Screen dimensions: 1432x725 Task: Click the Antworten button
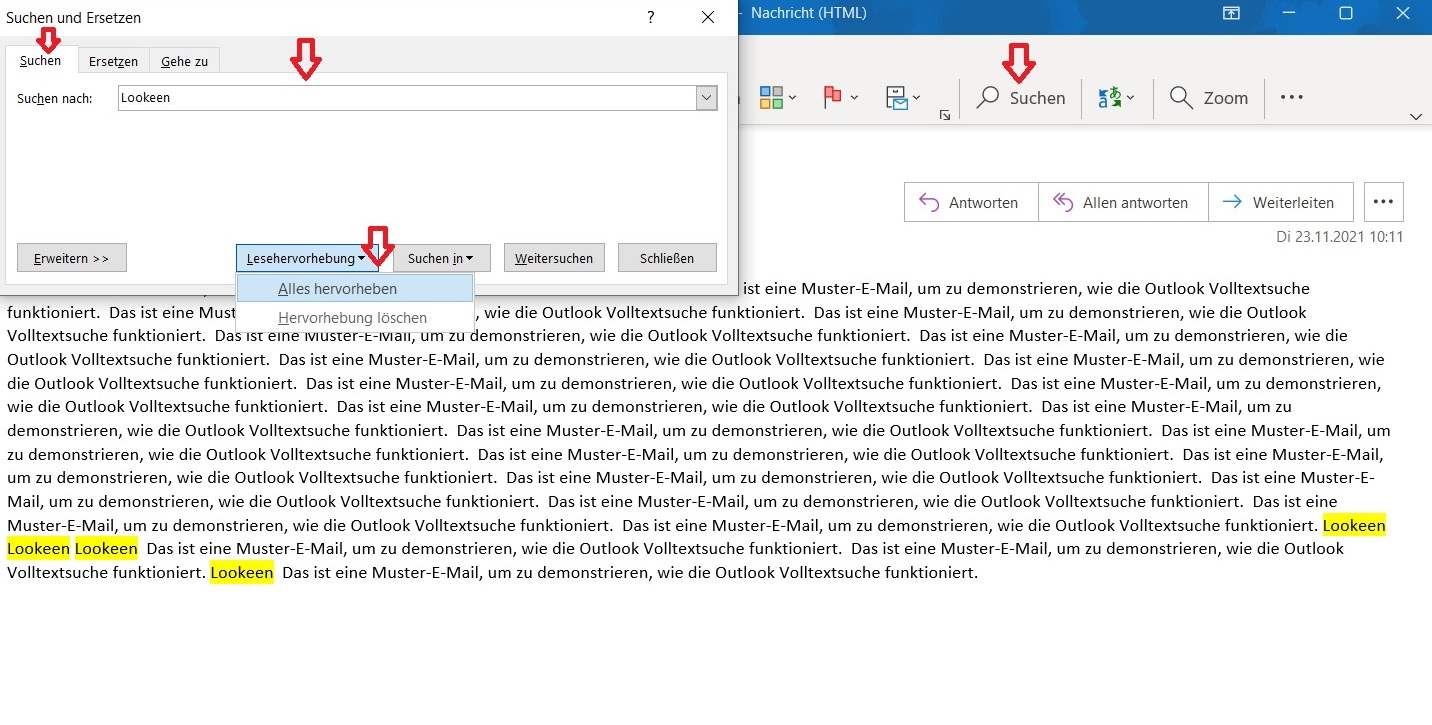[x=971, y=202]
